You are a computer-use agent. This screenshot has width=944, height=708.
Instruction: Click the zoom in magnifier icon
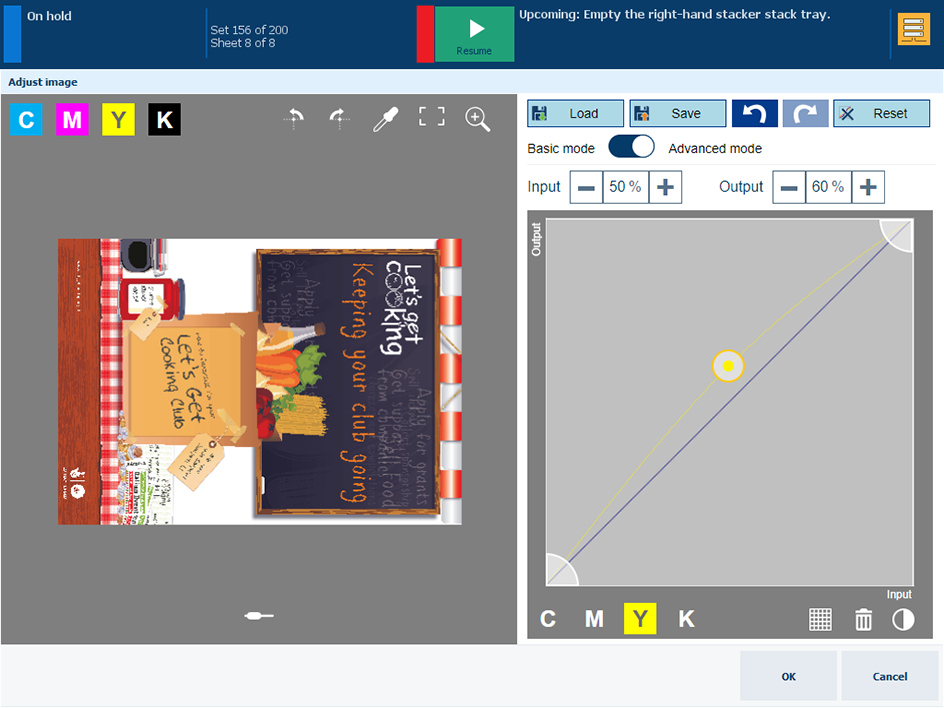(x=478, y=120)
